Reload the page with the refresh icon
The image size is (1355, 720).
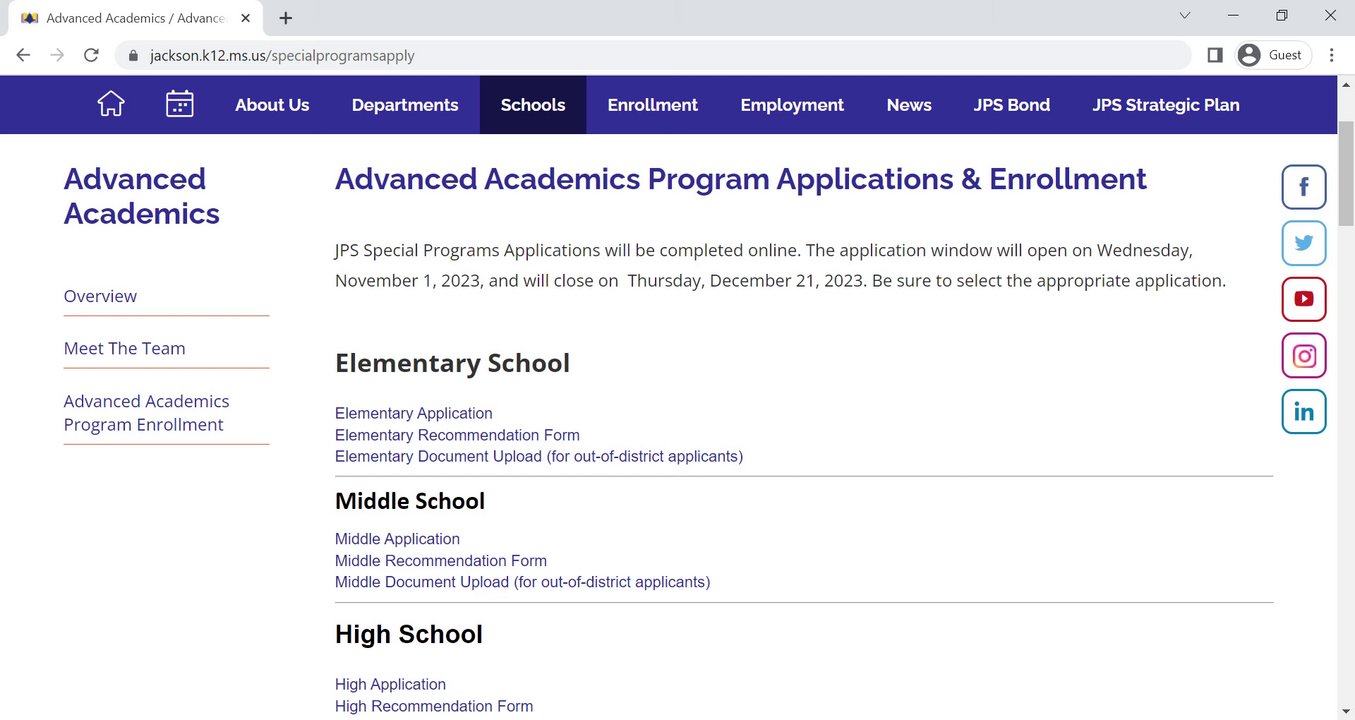pos(91,55)
